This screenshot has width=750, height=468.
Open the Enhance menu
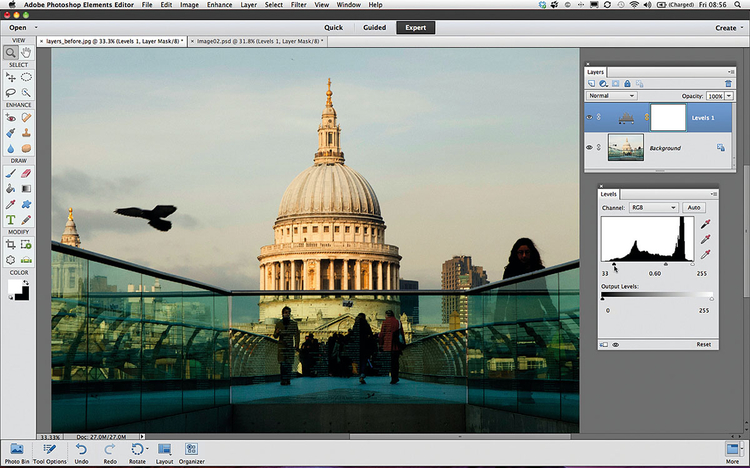click(x=220, y=5)
